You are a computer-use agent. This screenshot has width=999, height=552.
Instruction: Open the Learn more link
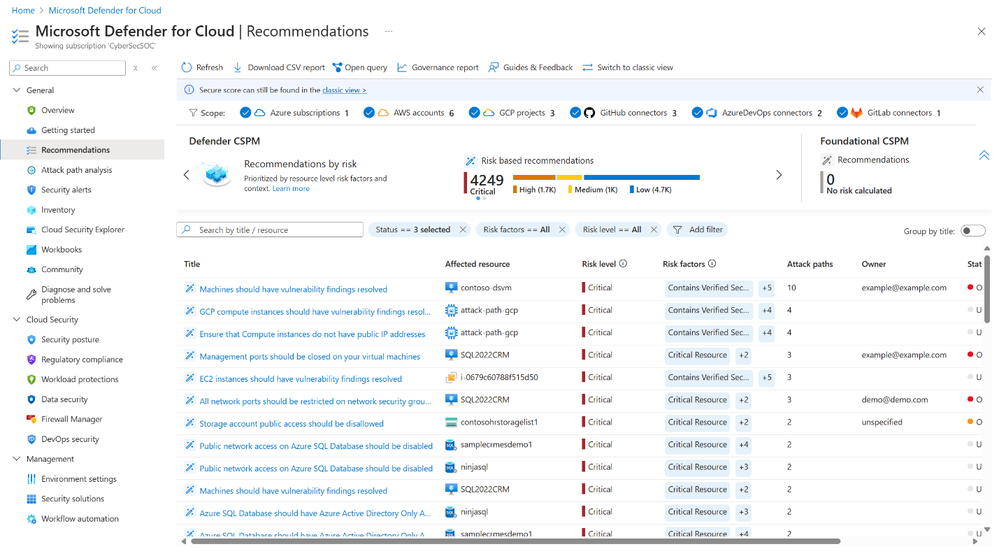click(291, 189)
